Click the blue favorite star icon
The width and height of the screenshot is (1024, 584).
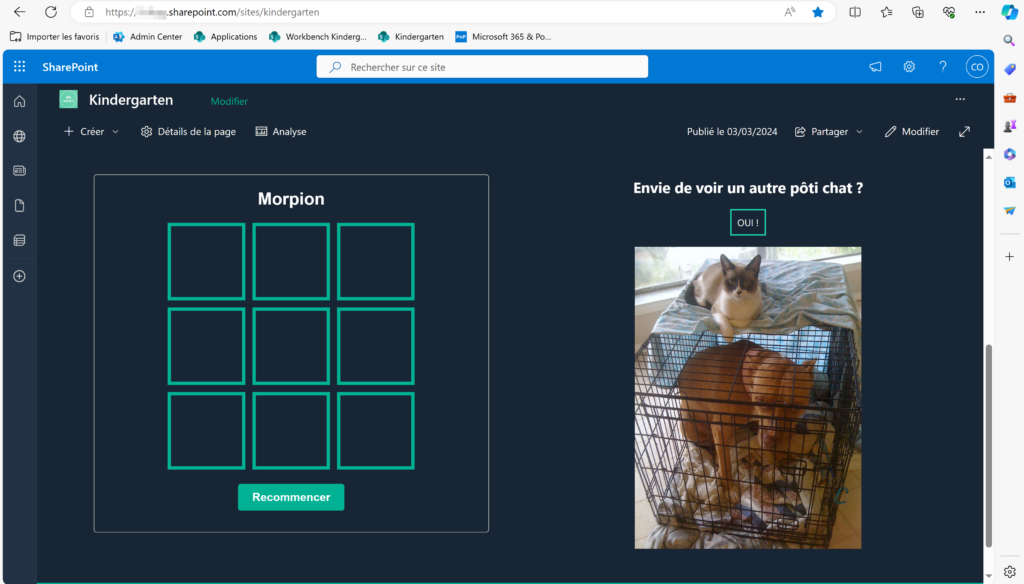[818, 12]
